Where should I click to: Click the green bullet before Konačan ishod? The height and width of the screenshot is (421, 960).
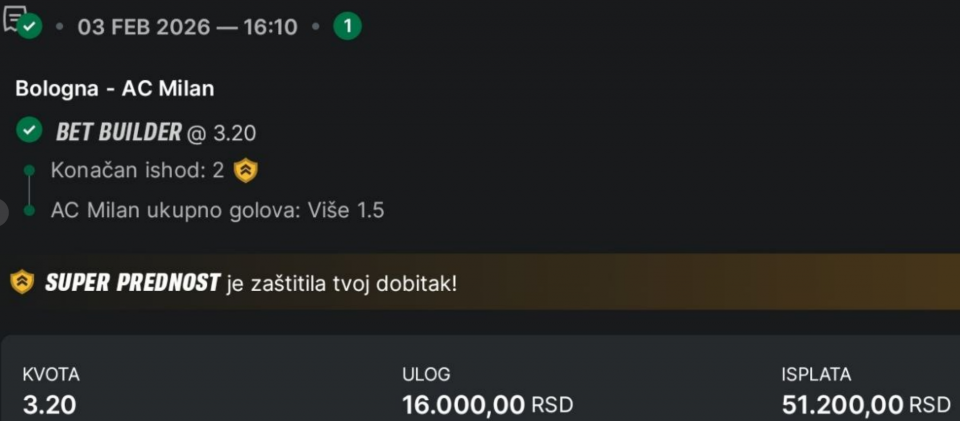[30, 171]
